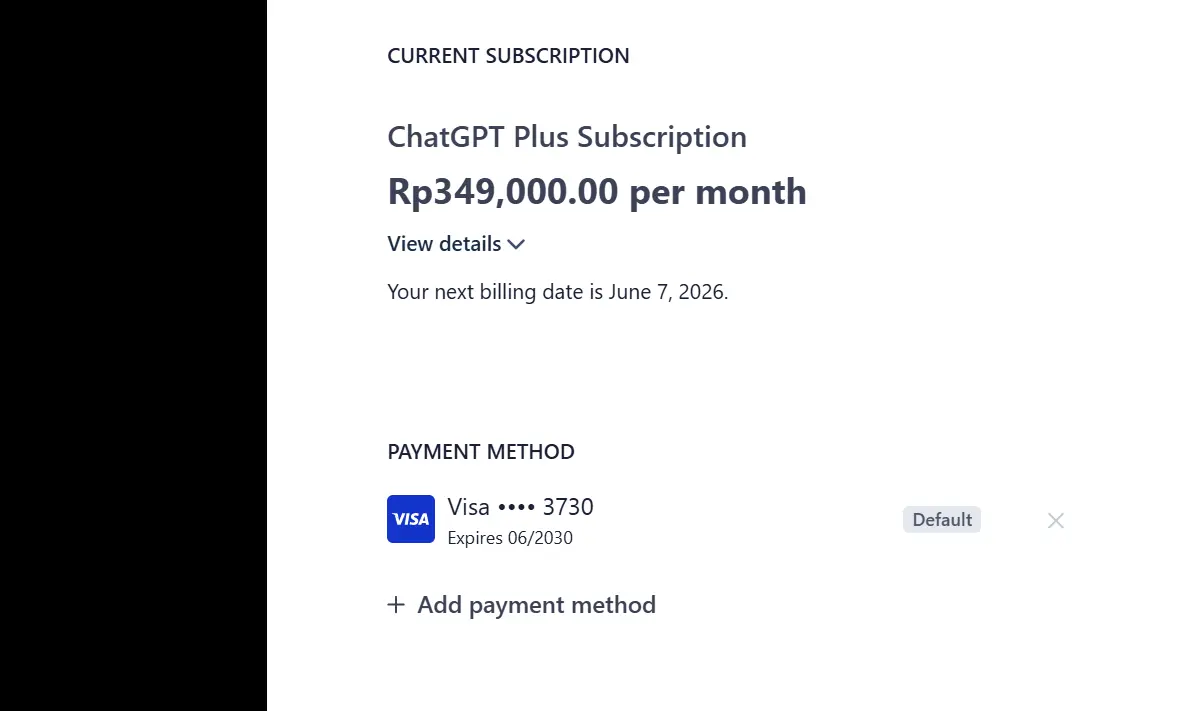Click the Default badge on the Visa card
Screen dimensions: 1204x711
(x=942, y=520)
